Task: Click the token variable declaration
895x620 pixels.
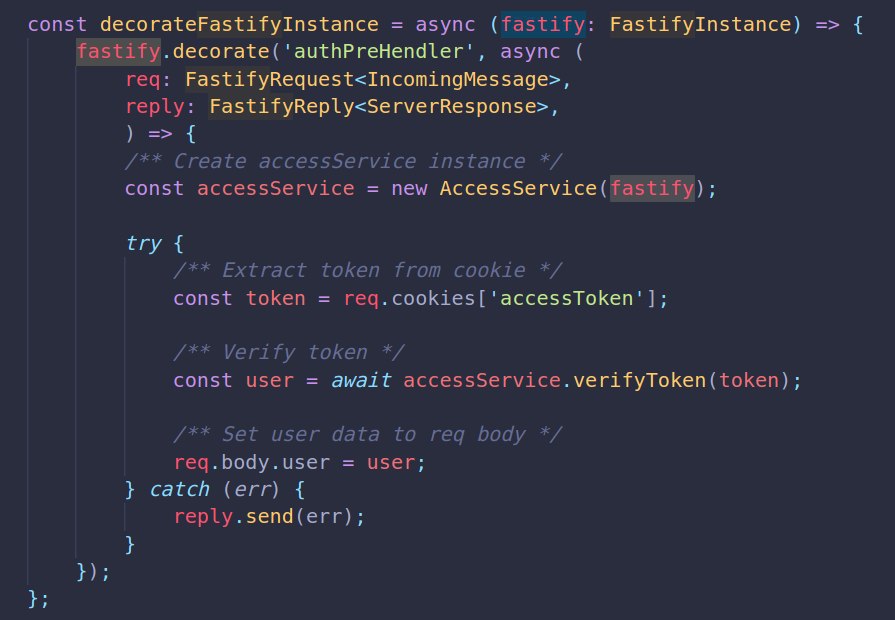Action: coord(276,298)
